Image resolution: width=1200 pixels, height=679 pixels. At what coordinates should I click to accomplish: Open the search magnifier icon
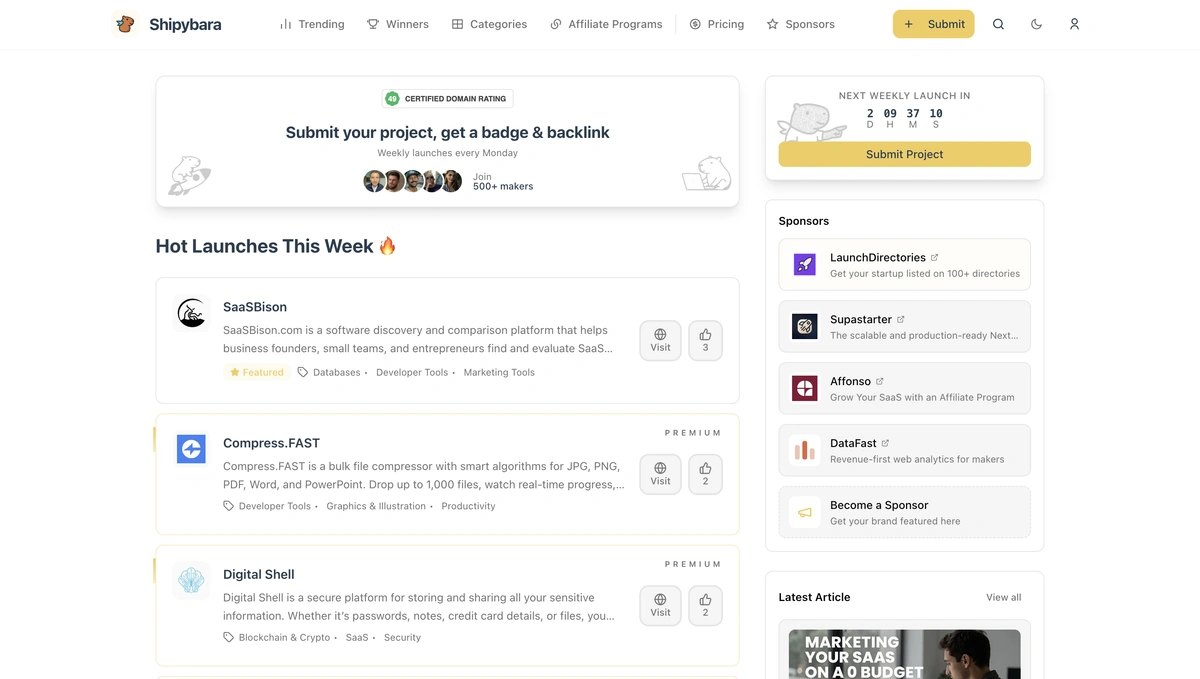998,24
